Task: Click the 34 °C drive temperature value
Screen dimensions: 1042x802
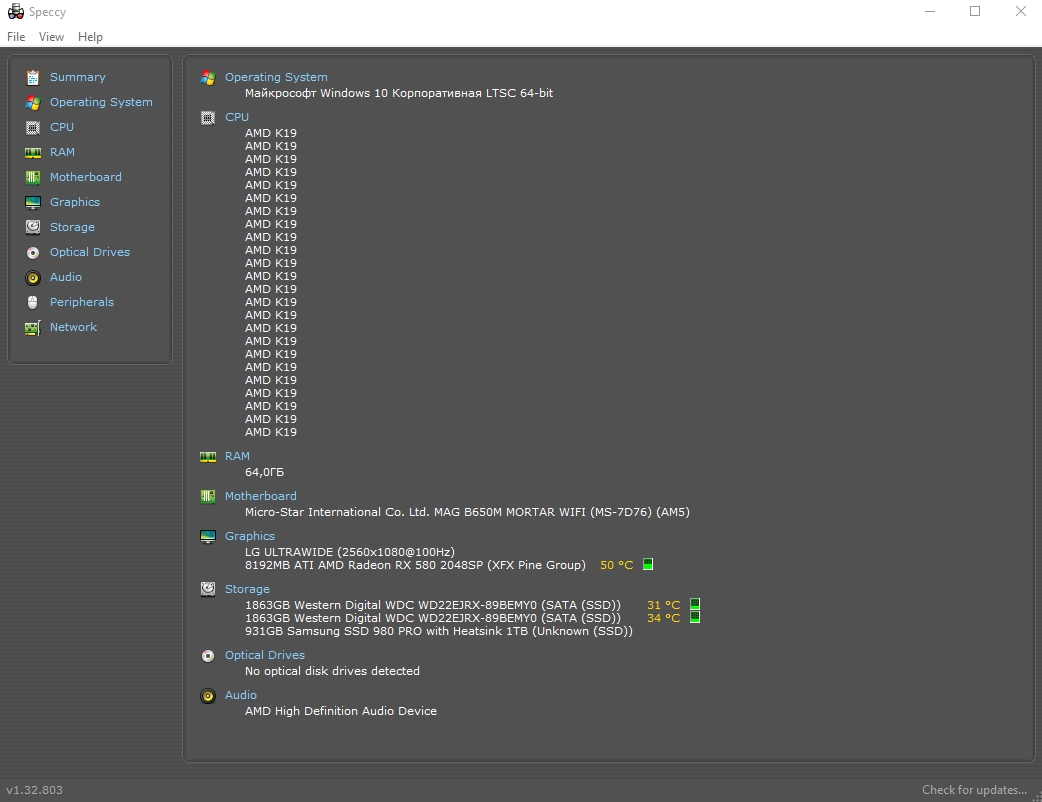Action: pyautogui.click(x=663, y=618)
